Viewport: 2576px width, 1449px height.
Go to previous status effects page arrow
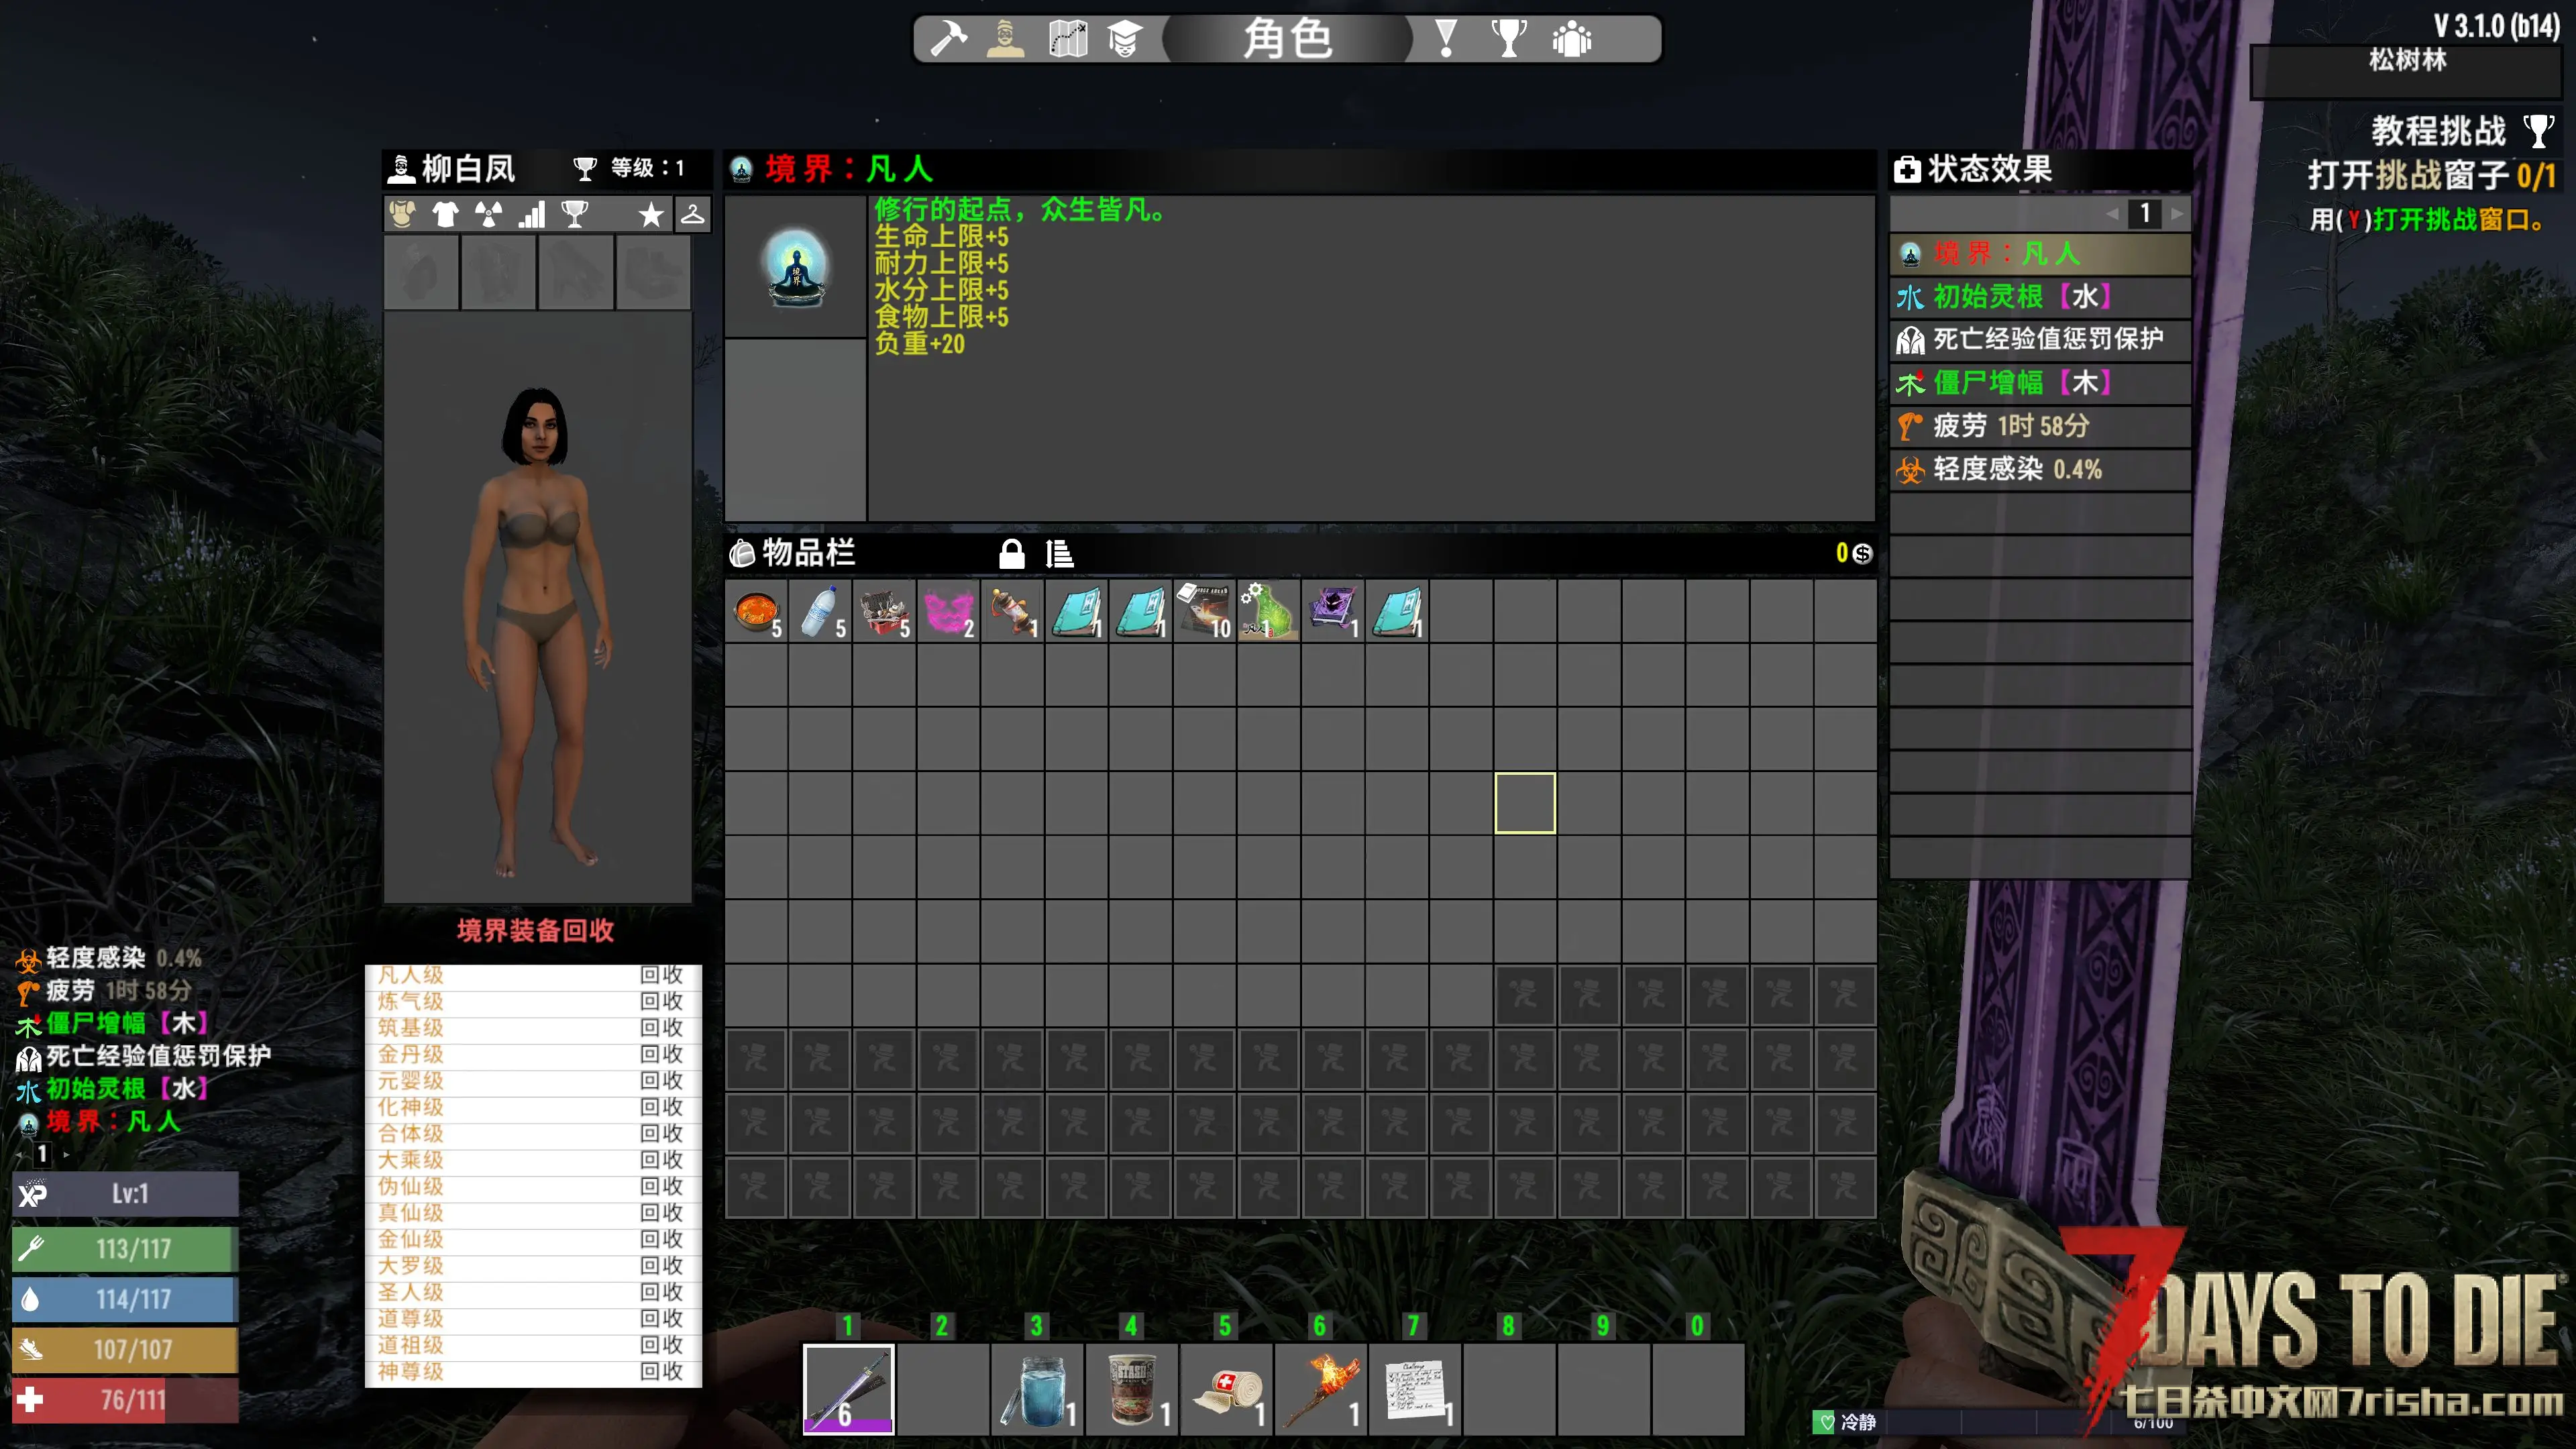click(x=2112, y=213)
